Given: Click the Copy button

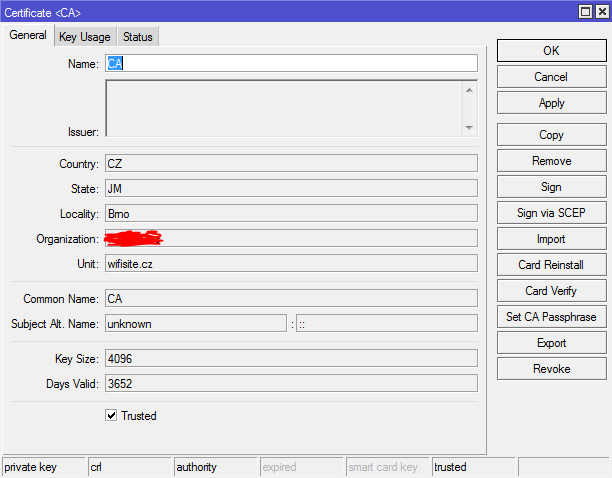Looking at the screenshot, I should pos(551,135).
